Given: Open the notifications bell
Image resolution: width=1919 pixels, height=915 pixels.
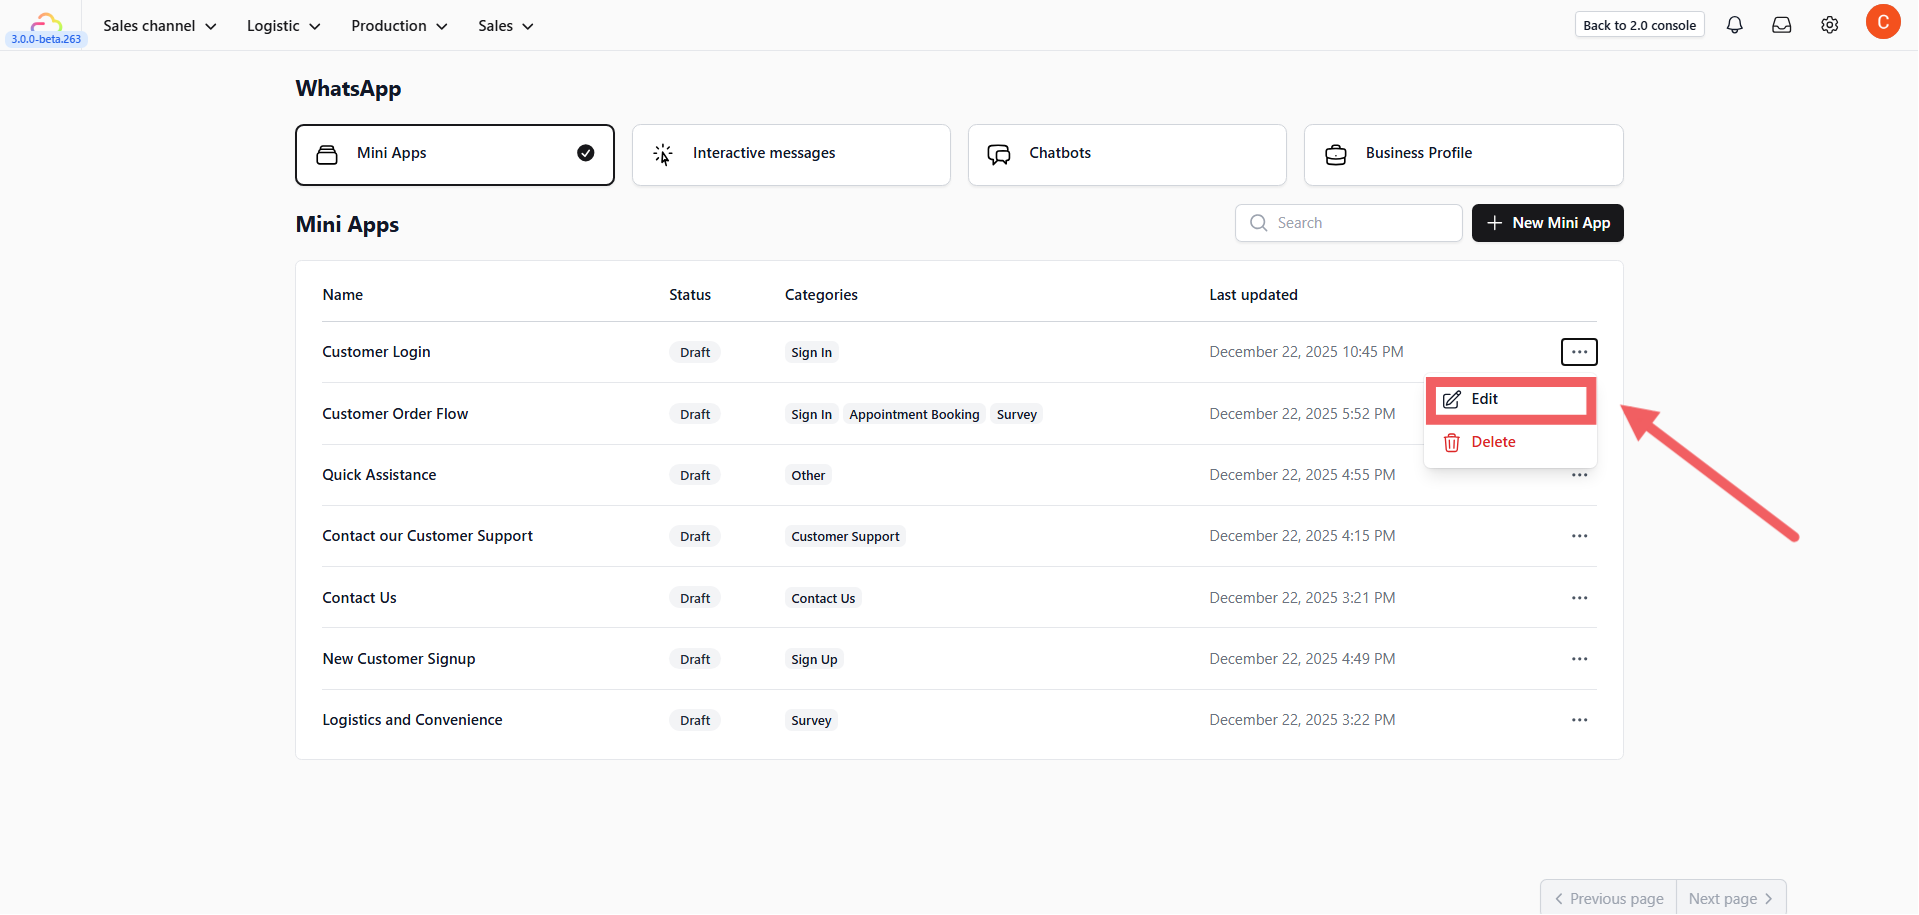Looking at the screenshot, I should tap(1734, 25).
